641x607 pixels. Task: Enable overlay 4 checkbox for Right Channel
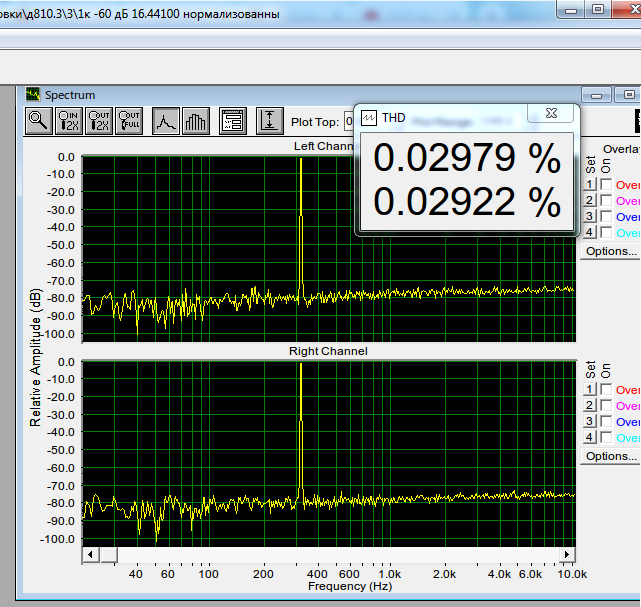click(x=606, y=438)
